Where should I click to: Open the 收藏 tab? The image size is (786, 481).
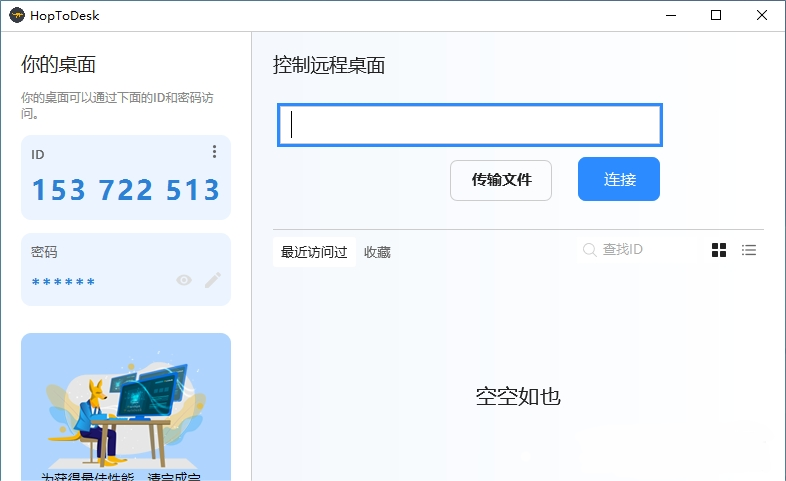coord(377,252)
